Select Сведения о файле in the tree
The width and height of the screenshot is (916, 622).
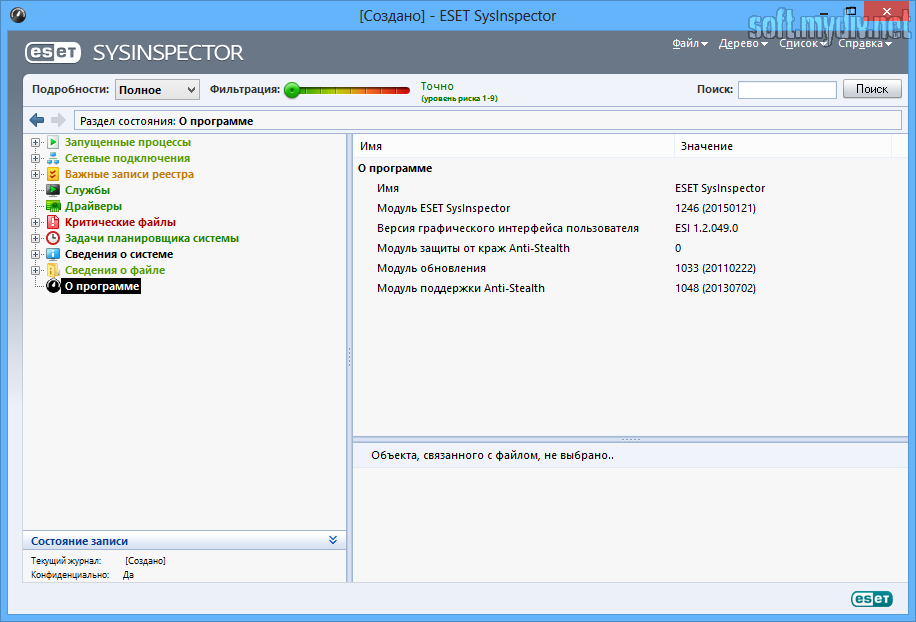click(114, 270)
